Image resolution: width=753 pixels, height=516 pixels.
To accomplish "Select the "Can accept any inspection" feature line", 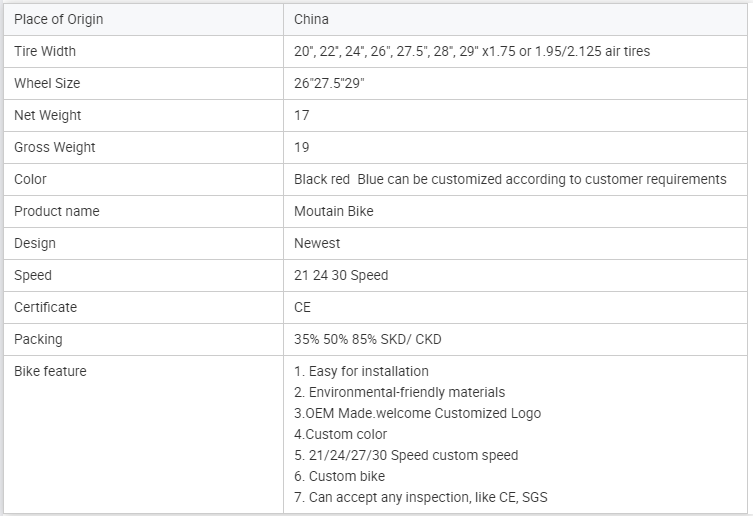I will tap(421, 497).
